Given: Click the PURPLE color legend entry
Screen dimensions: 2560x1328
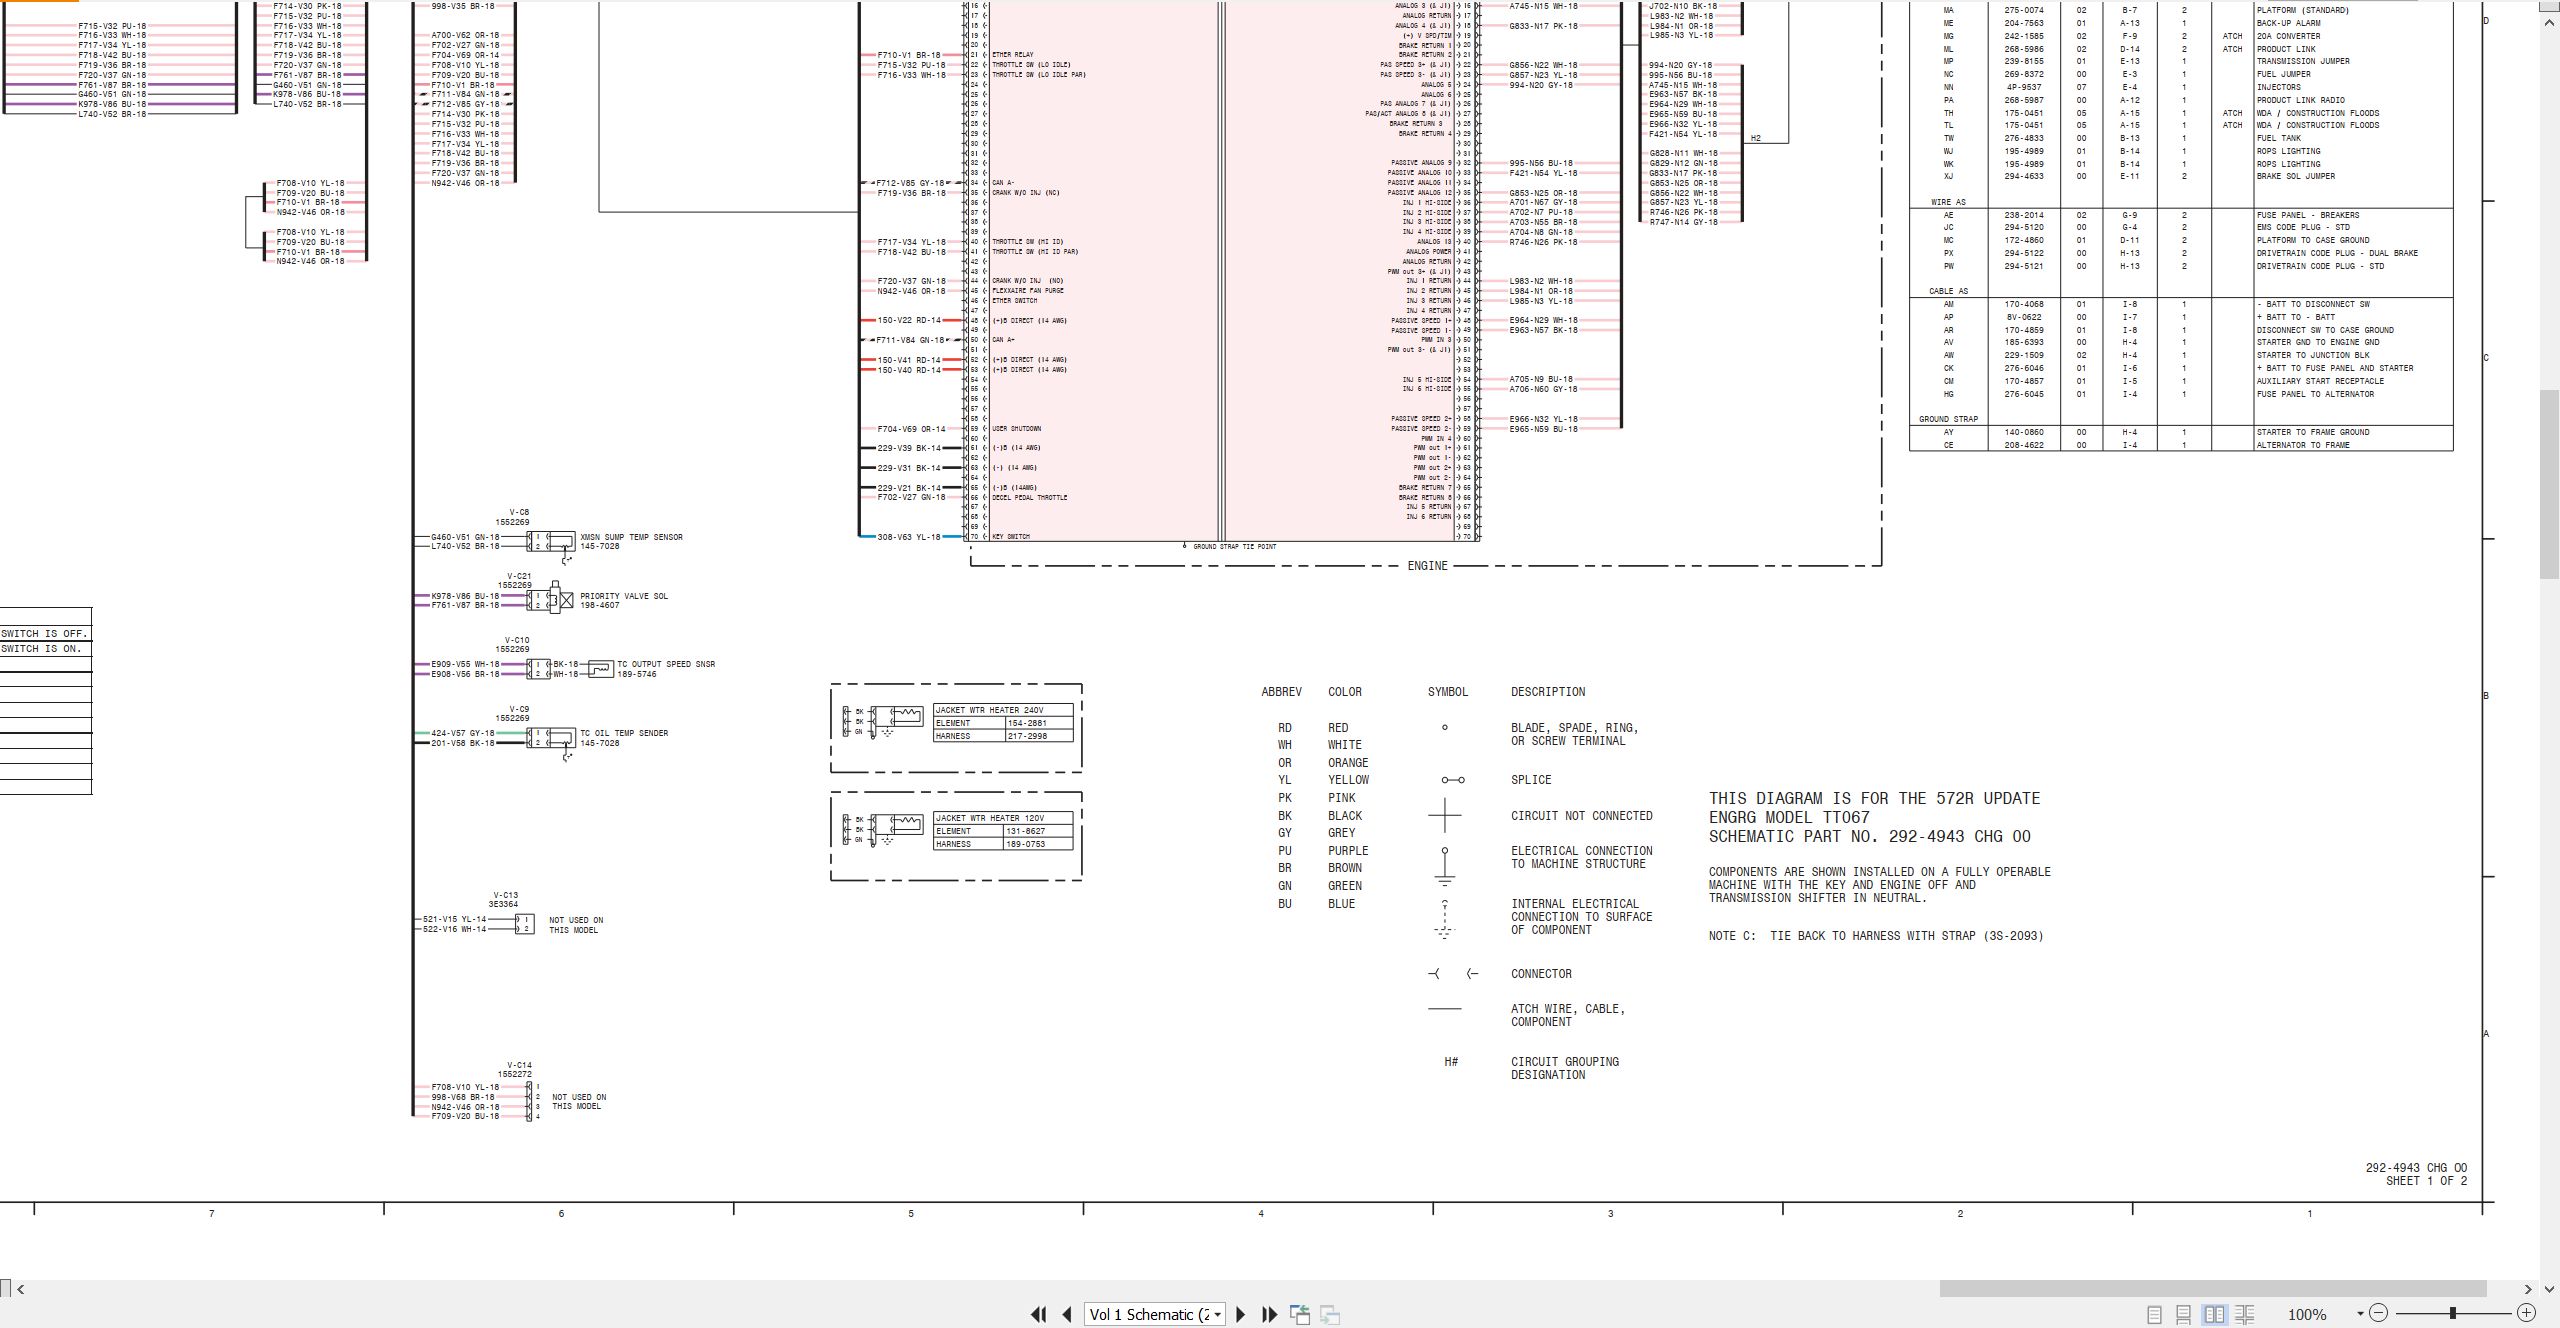Looking at the screenshot, I should 1348,851.
